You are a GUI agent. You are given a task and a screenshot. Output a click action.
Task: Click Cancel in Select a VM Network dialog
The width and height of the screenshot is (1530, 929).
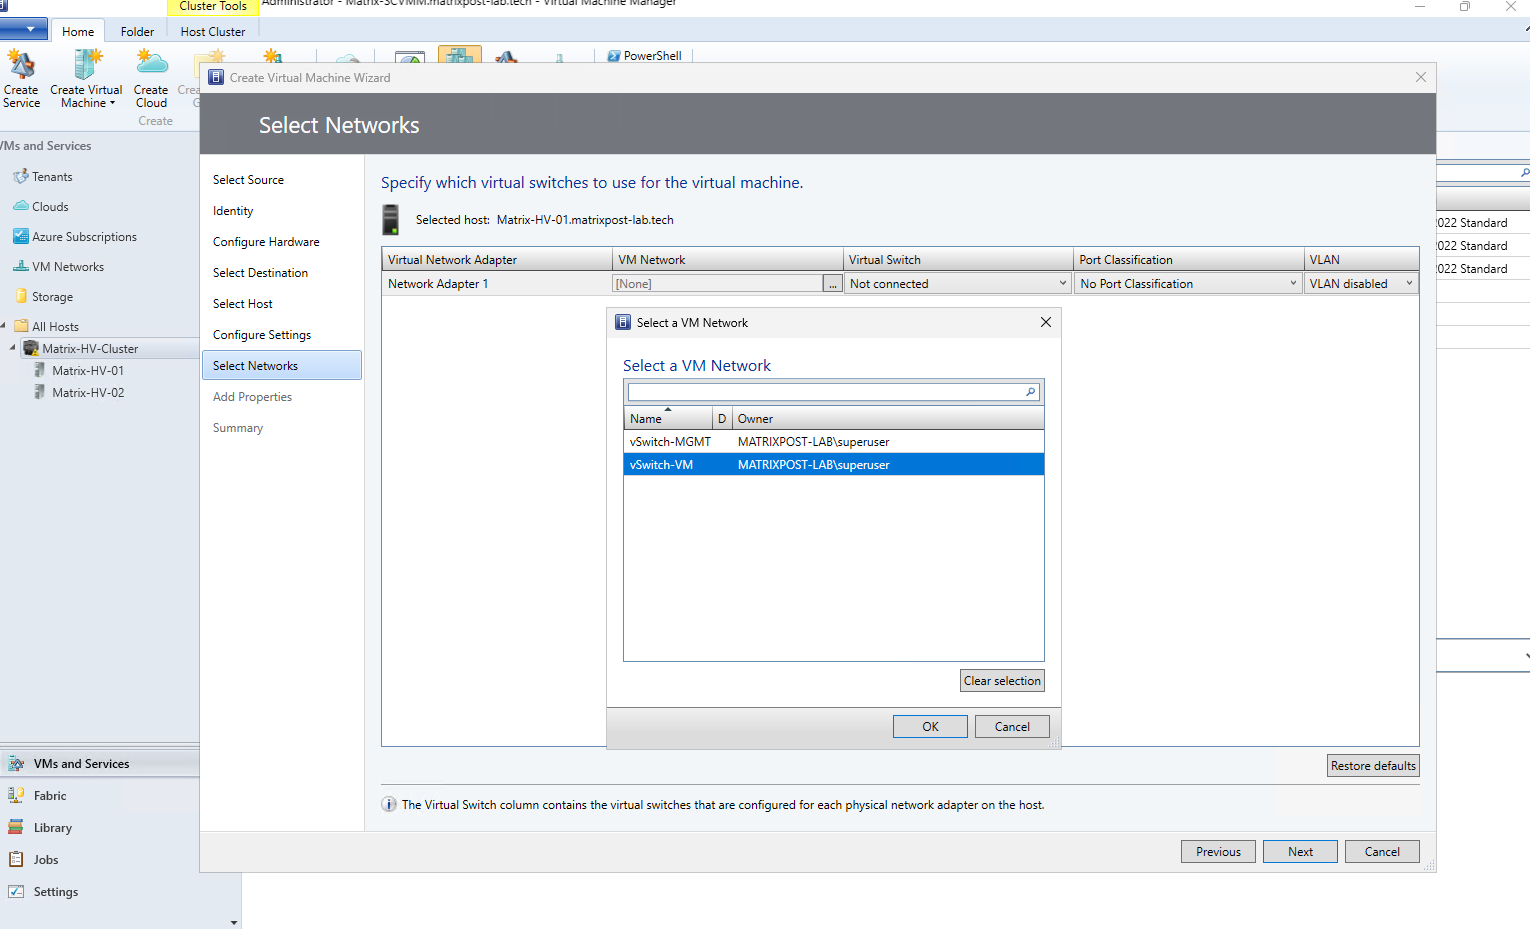[x=1012, y=727]
